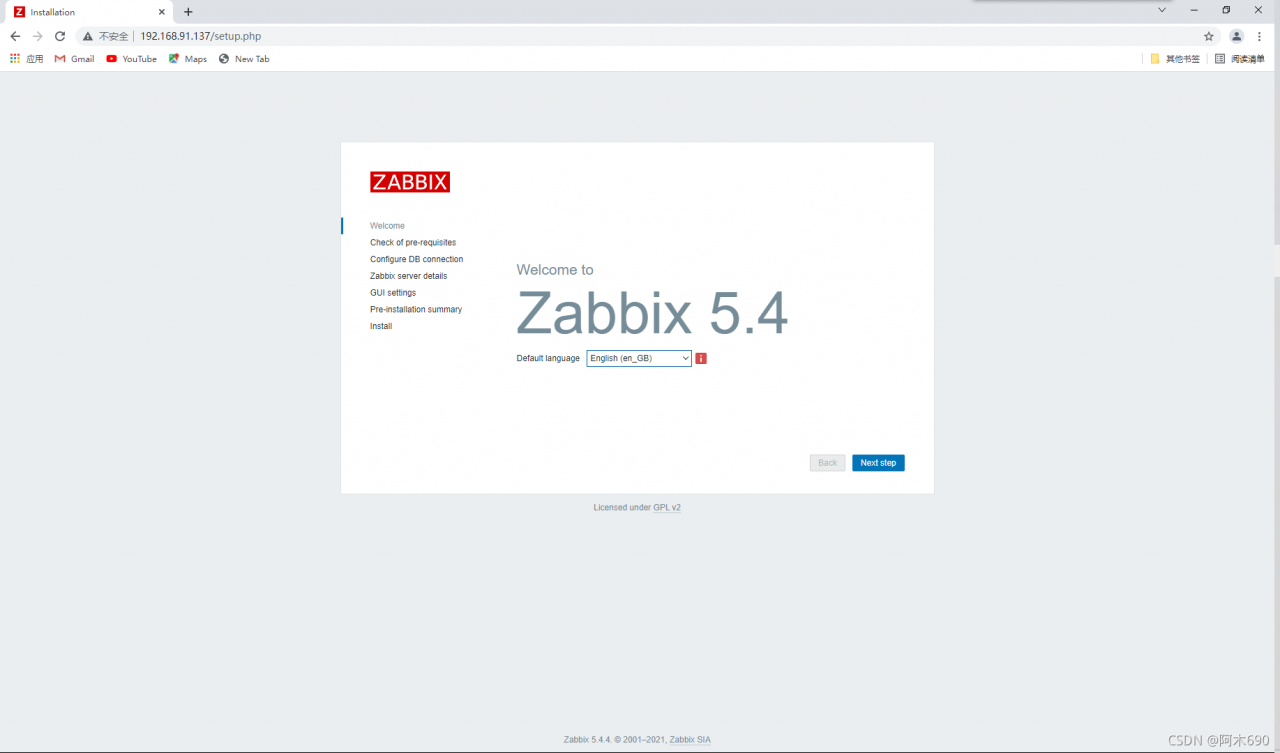Open the Chrome three-dot menu
Image resolution: width=1280 pixels, height=753 pixels.
[x=1260, y=36]
